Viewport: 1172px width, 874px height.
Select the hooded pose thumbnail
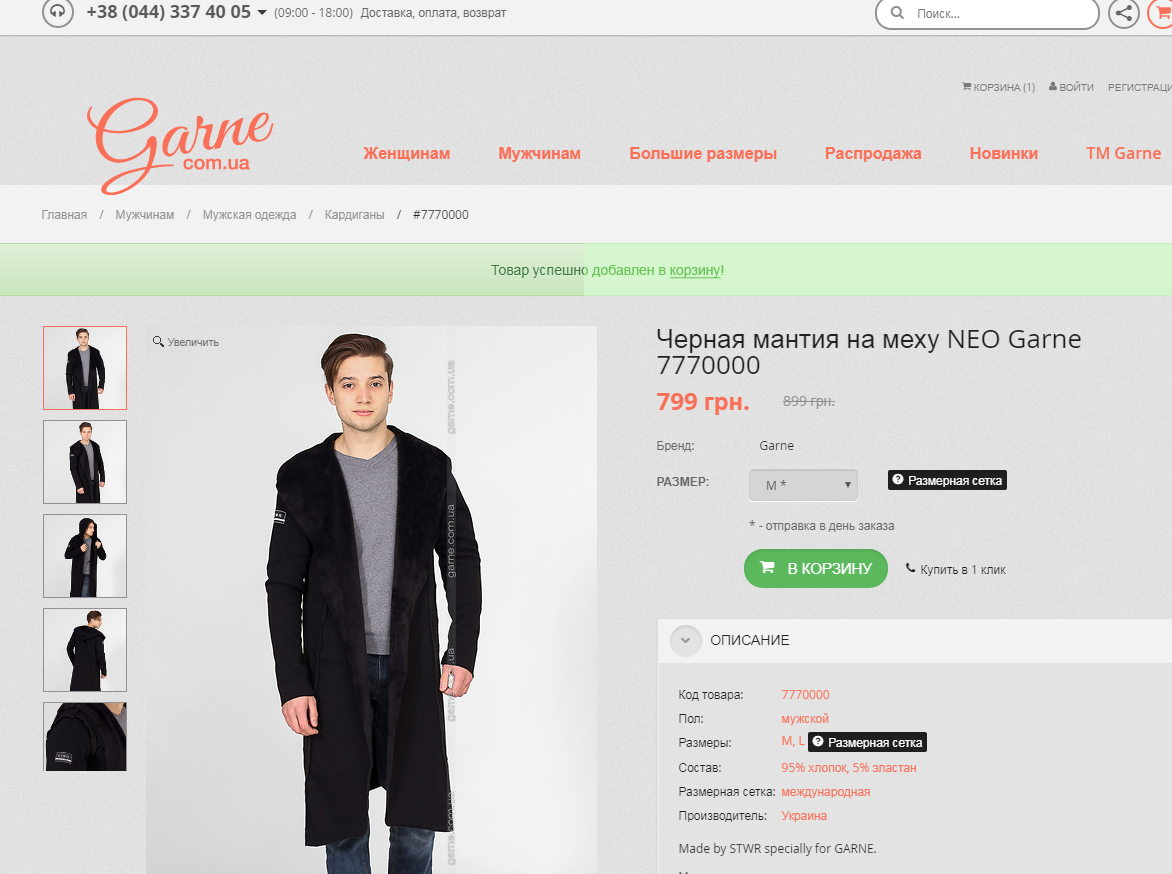click(85, 556)
